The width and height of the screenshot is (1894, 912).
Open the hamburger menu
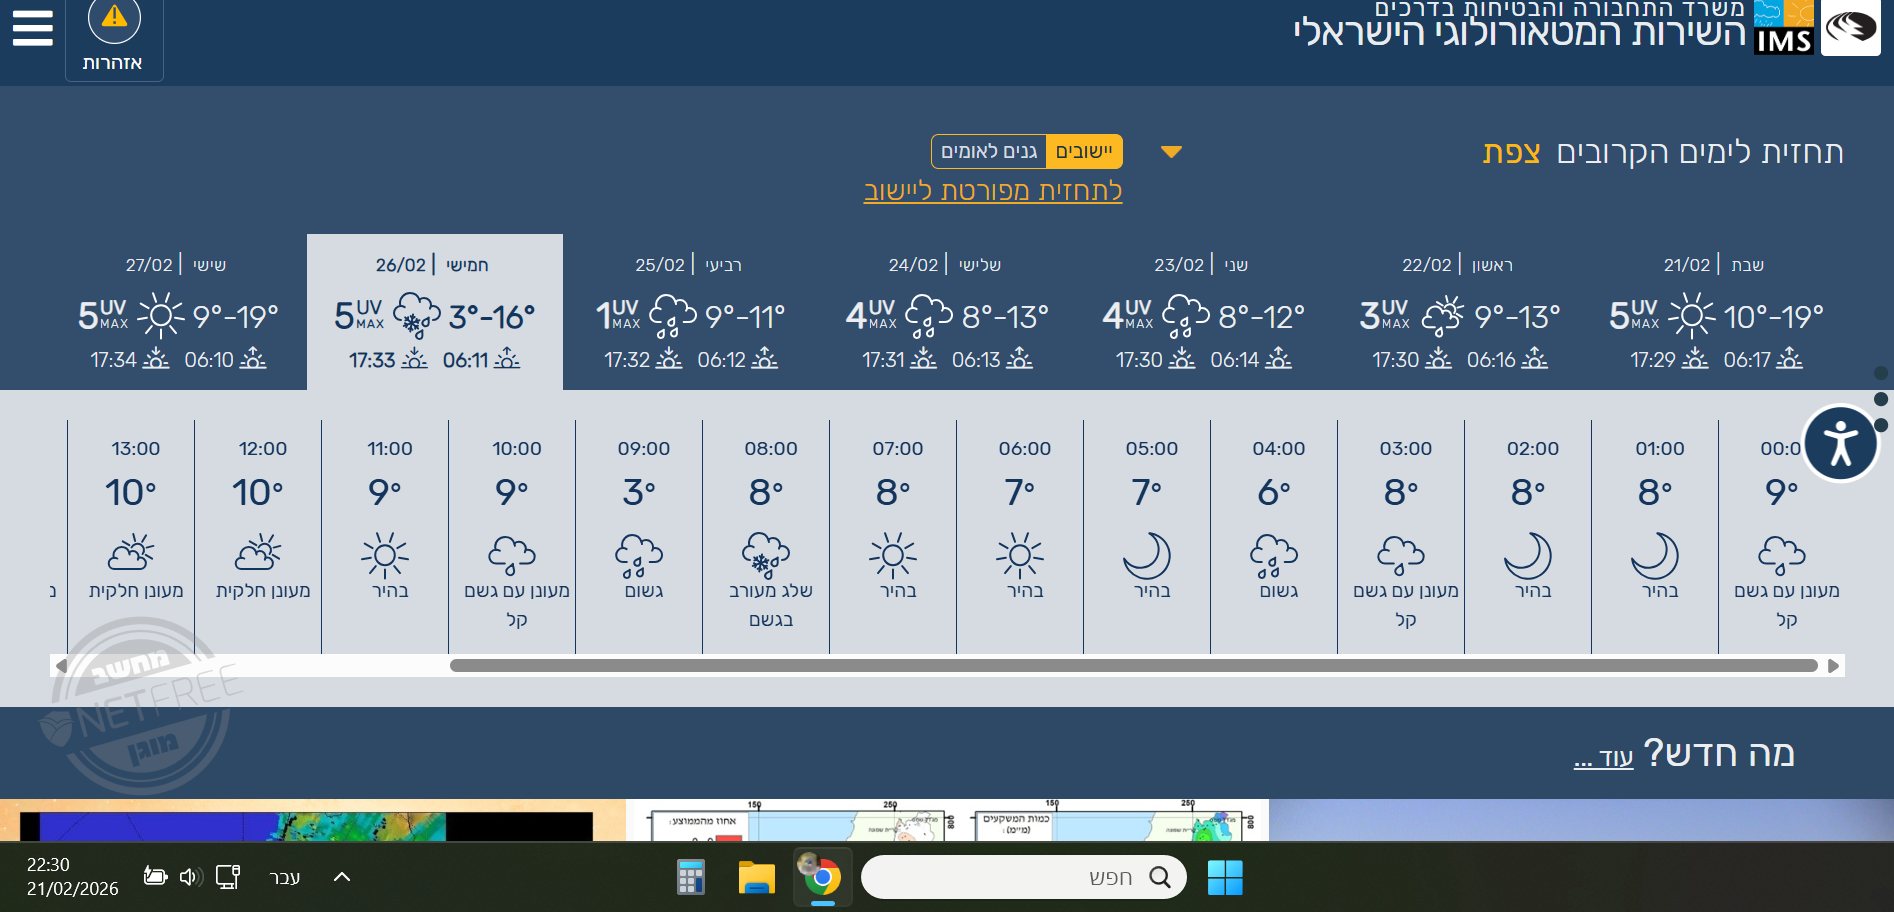click(x=32, y=28)
